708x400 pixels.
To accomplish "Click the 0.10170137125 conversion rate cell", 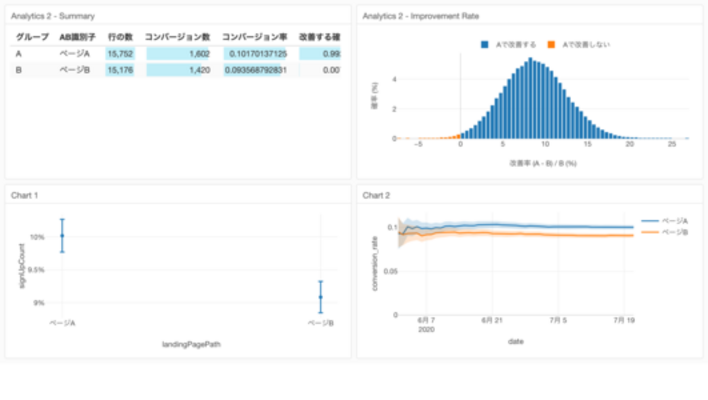I will click(x=255, y=54).
